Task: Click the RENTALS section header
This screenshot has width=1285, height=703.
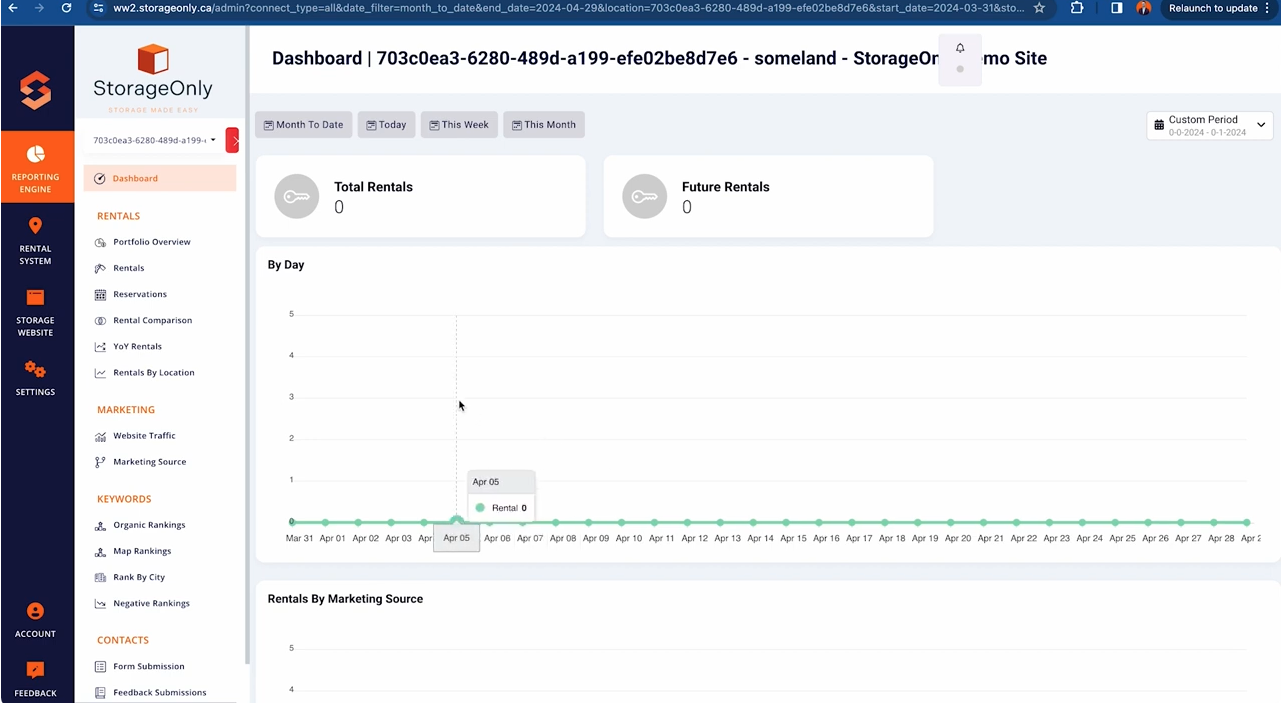Action: tap(118, 216)
